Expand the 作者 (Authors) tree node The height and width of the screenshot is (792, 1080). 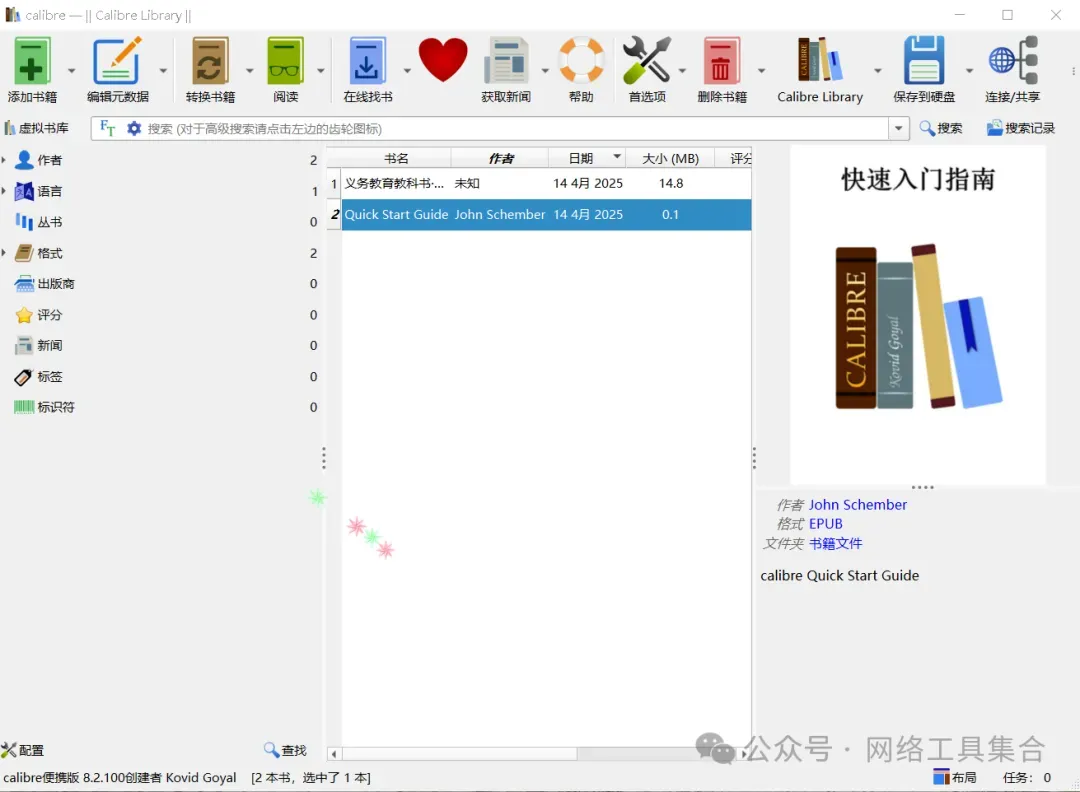4,160
